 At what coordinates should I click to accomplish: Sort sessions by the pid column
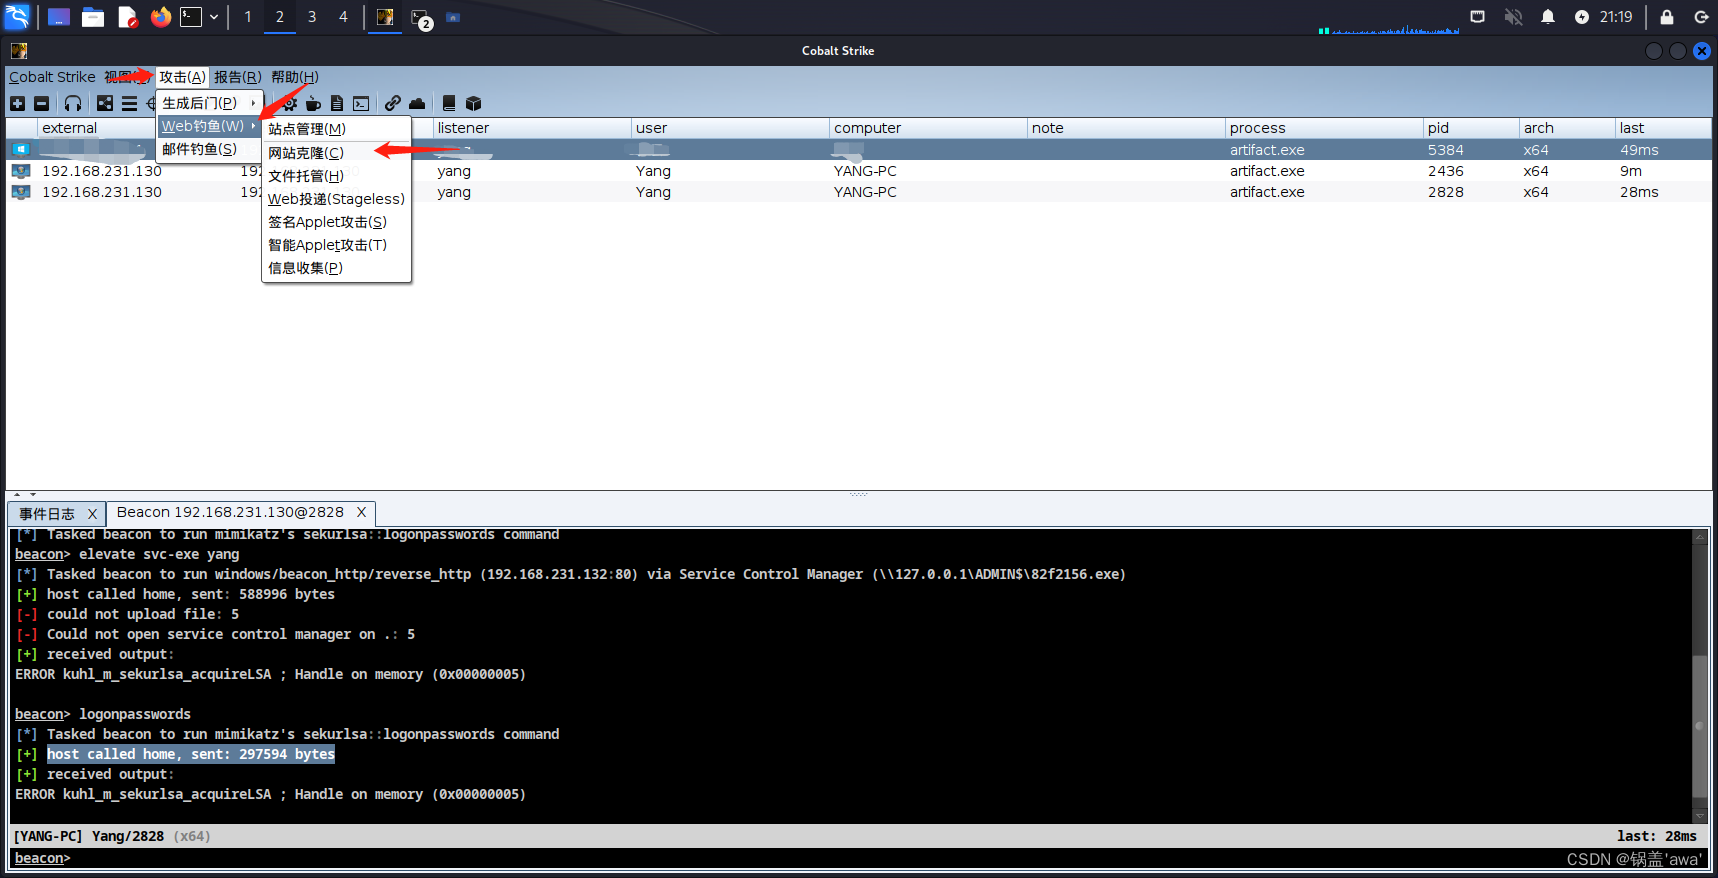tap(1471, 128)
